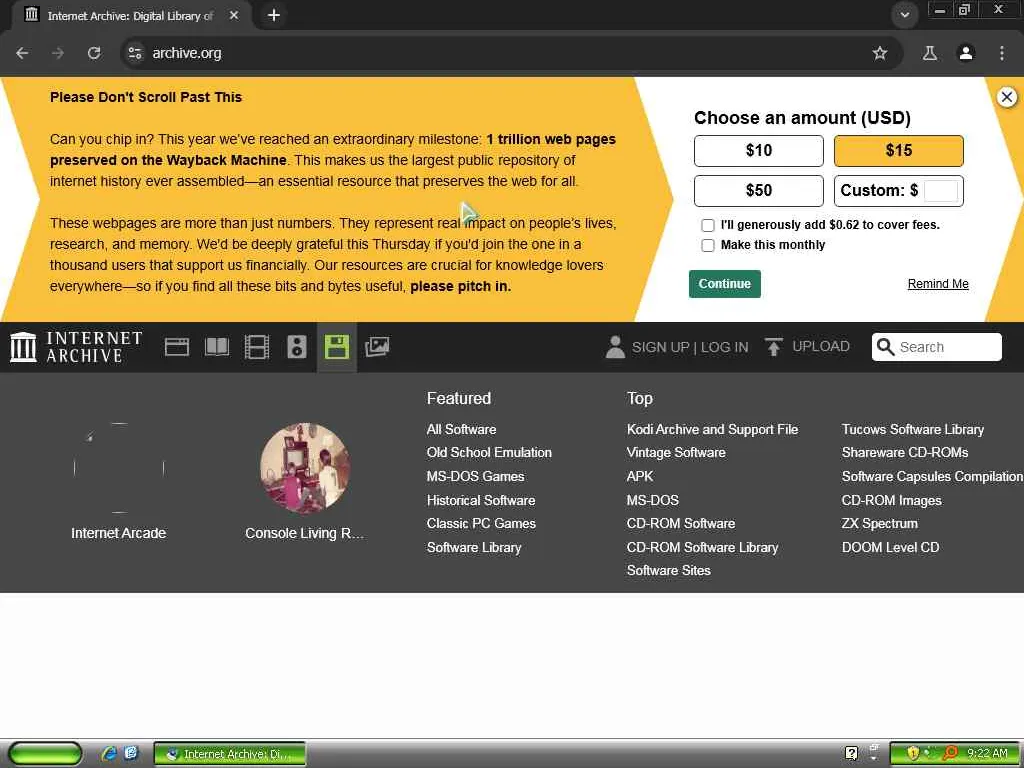Click Internet Explorer quick launch icon
1024x768 pixels.
click(109, 753)
